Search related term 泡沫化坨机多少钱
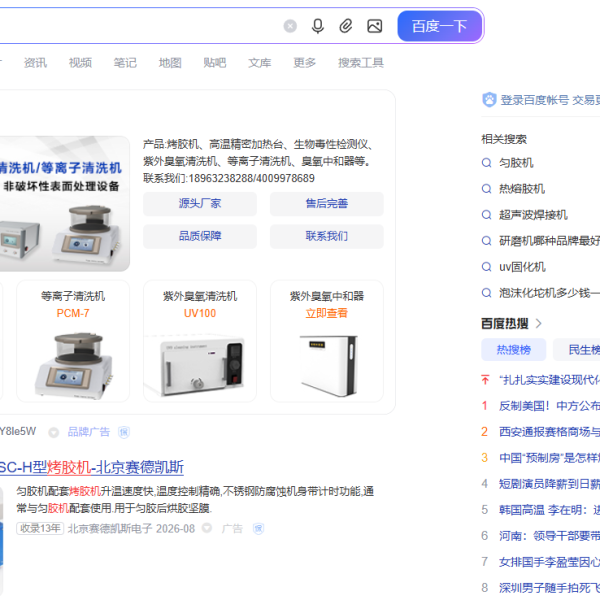Image resolution: width=600 pixels, height=600 pixels. point(549,293)
